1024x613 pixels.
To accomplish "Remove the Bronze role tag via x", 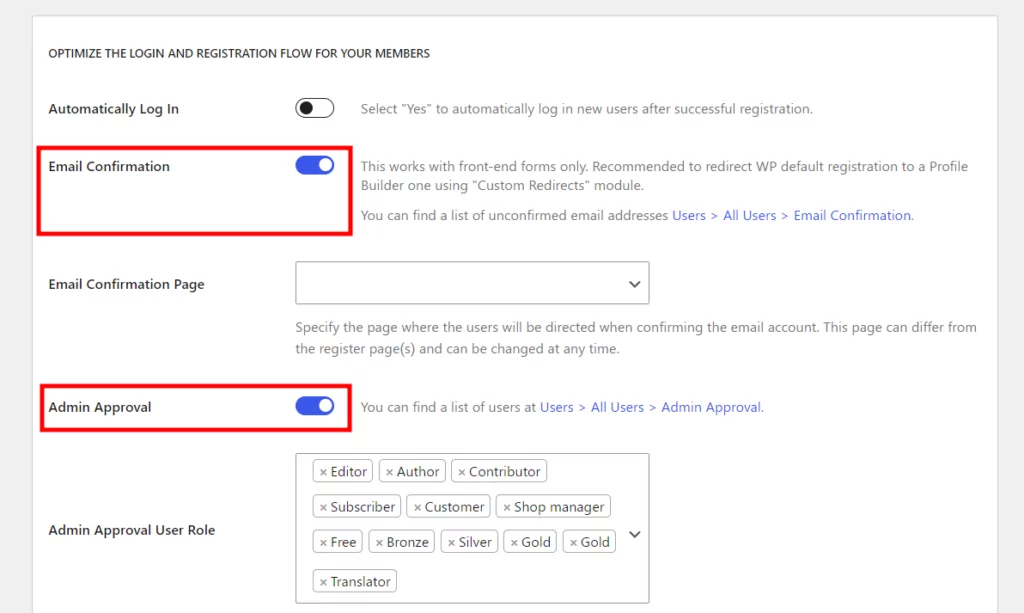I will pos(379,542).
